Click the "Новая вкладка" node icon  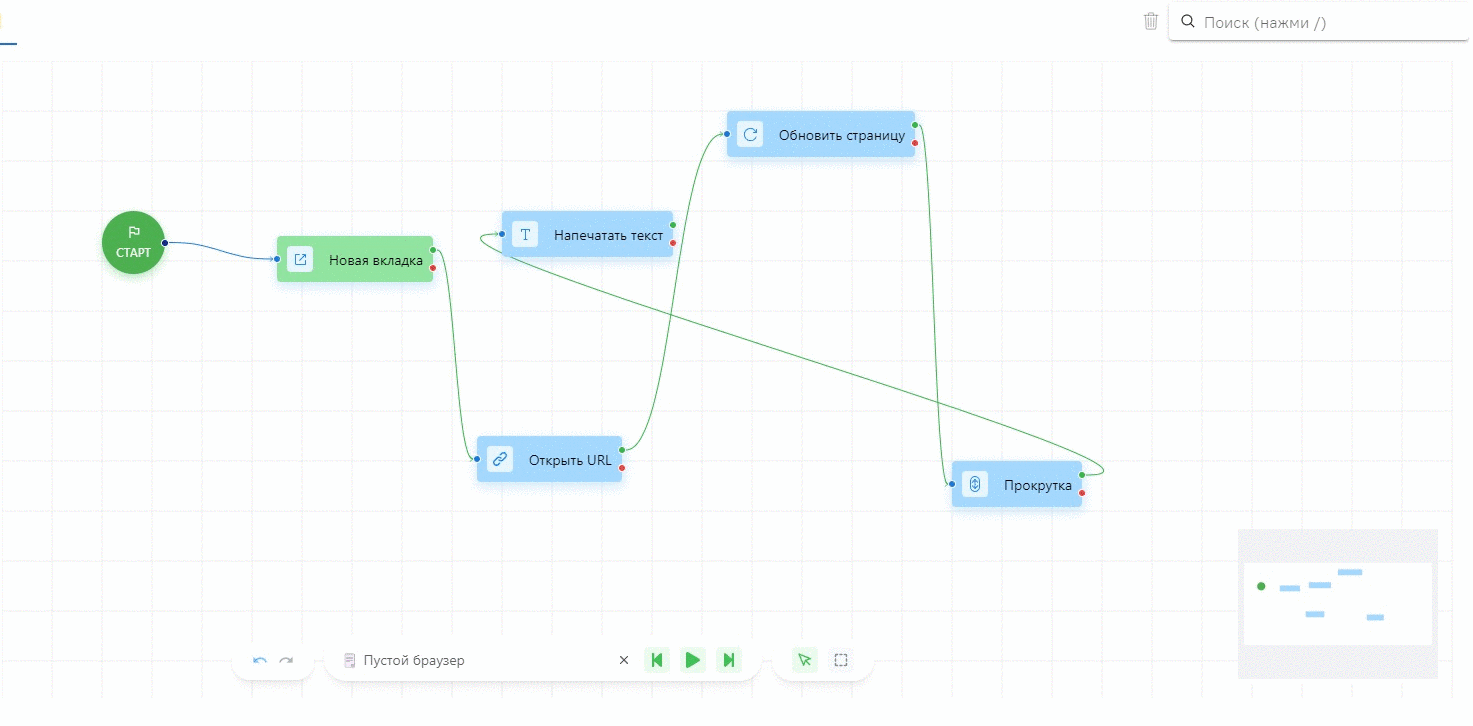coord(299,260)
